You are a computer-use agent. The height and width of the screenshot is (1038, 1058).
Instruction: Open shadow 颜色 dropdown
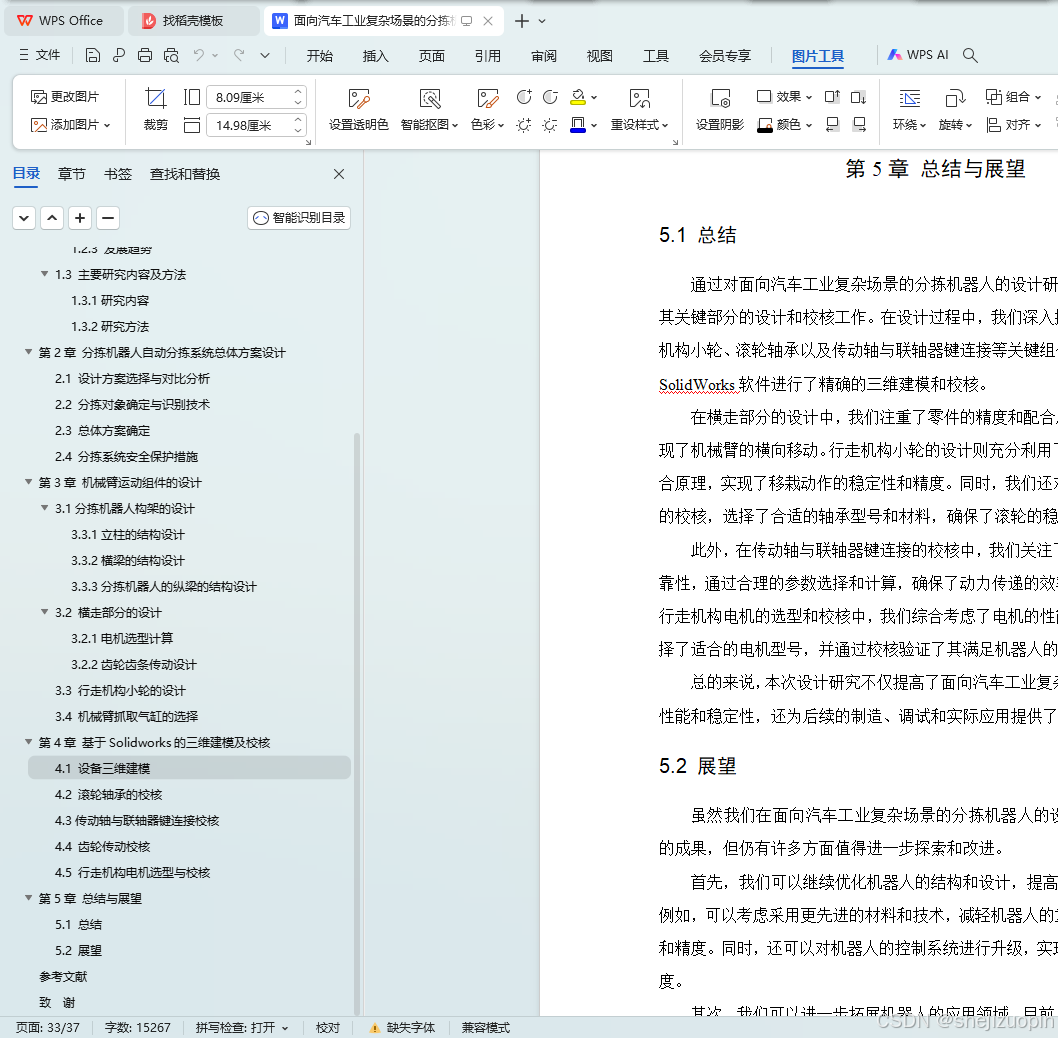[784, 125]
